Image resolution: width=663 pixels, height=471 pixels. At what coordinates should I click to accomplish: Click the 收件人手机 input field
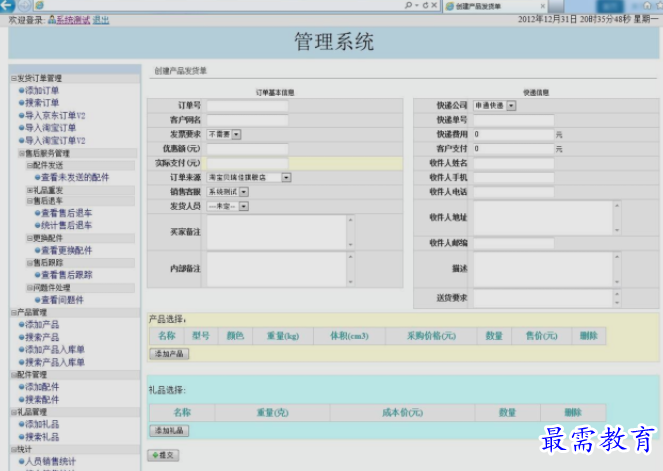coord(514,178)
